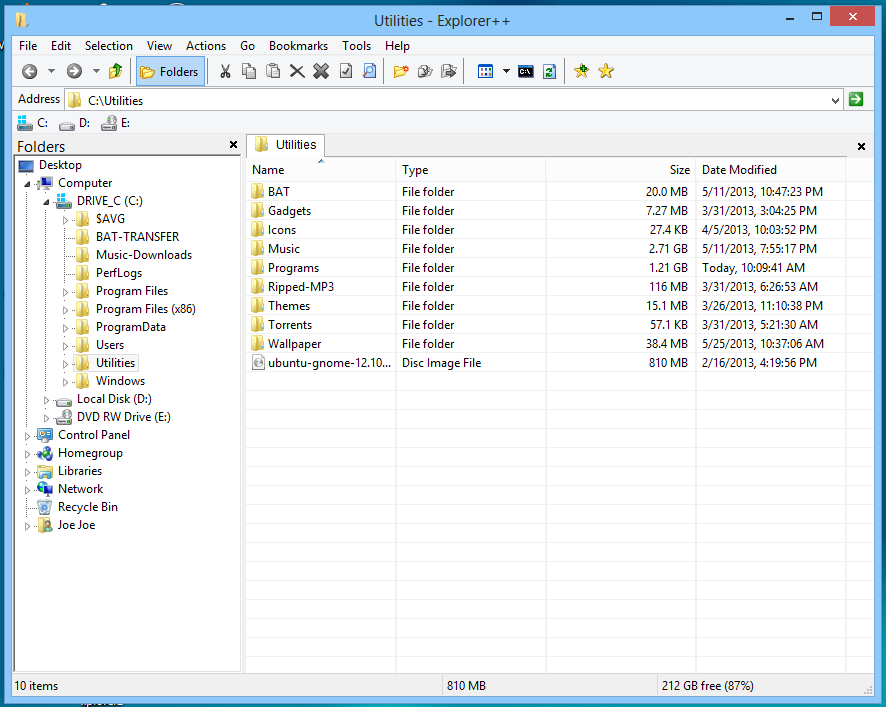Select the Utilities tab

285,143
